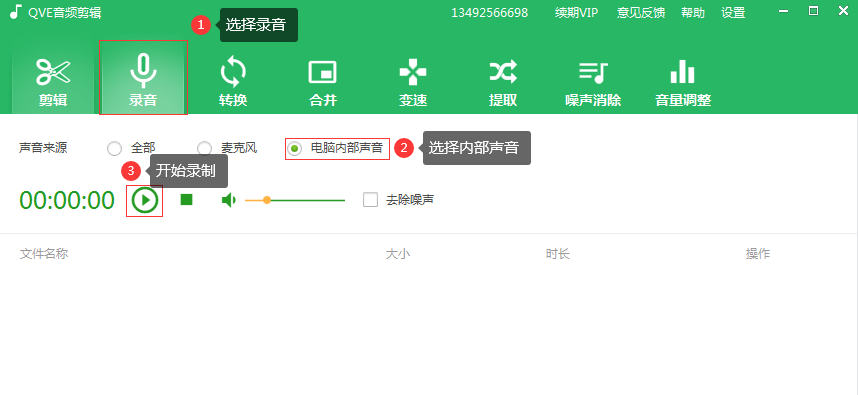This screenshot has width=858, height=395.
Task: Select the 录音 microphone recording tab
Action: [143, 78]
